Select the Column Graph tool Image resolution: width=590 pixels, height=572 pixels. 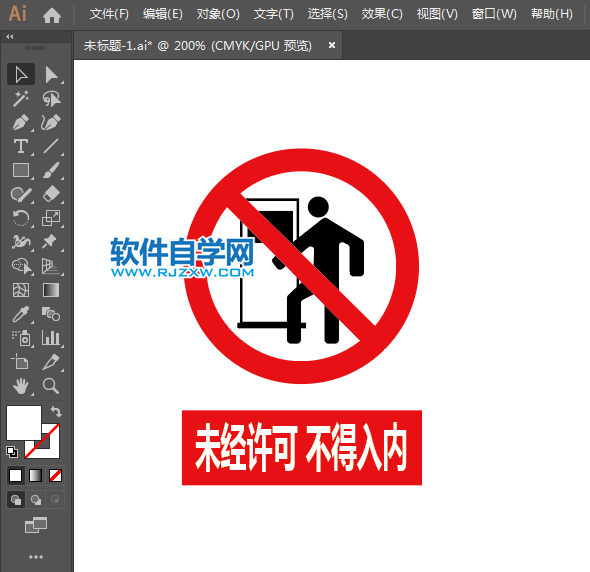pyautogui.click(x=51, y=338)
